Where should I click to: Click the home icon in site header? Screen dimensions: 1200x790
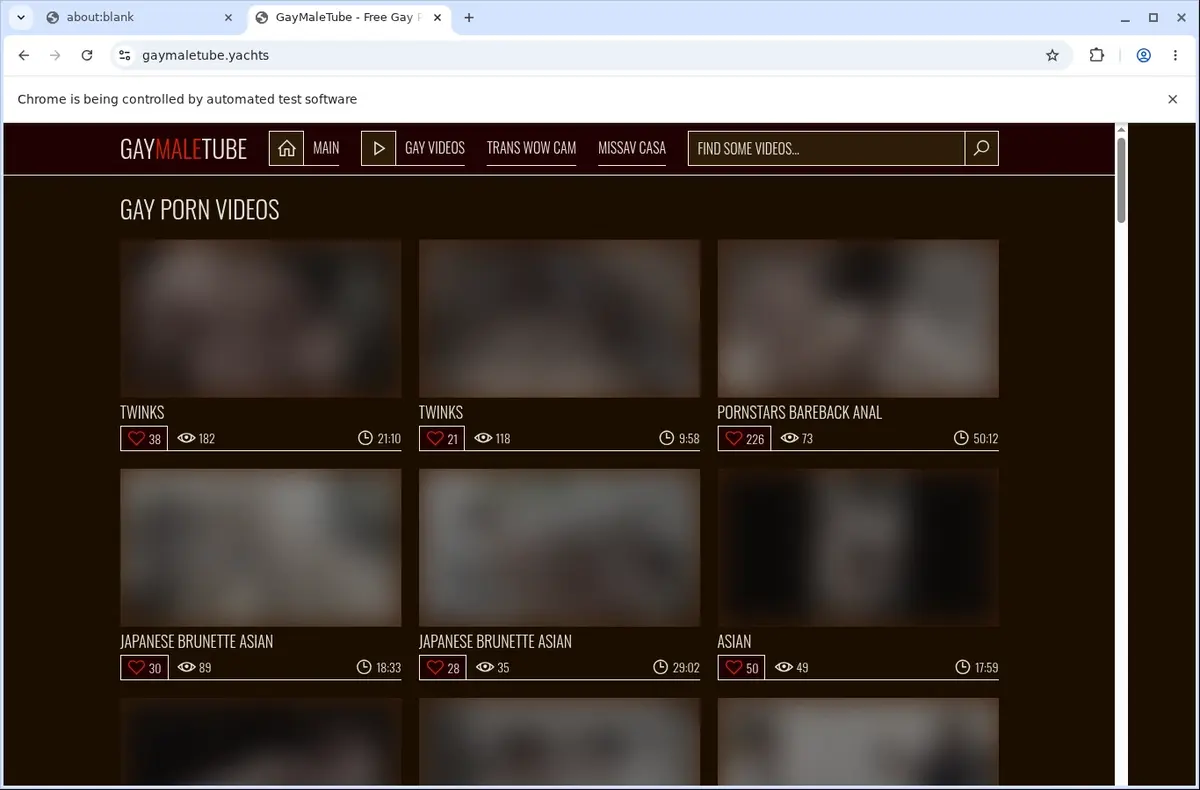pos(286,148)
